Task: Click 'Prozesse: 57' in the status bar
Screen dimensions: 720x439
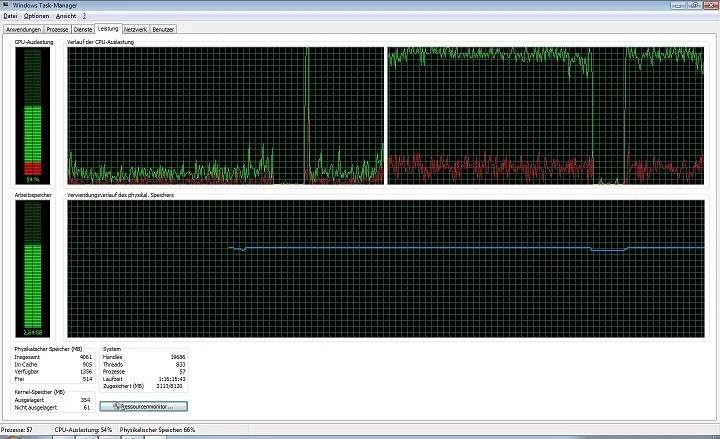Action: [17, 430]
